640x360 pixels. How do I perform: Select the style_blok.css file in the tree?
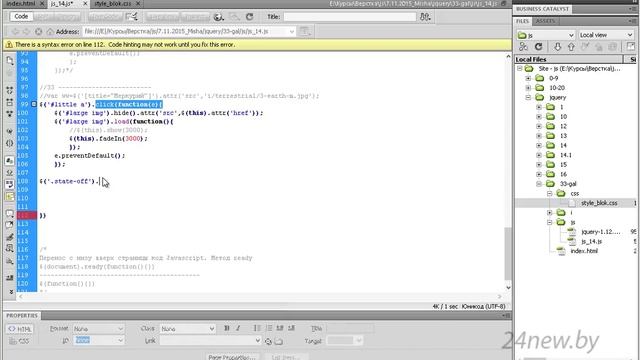pyautogui.click(x=599, y=203)
